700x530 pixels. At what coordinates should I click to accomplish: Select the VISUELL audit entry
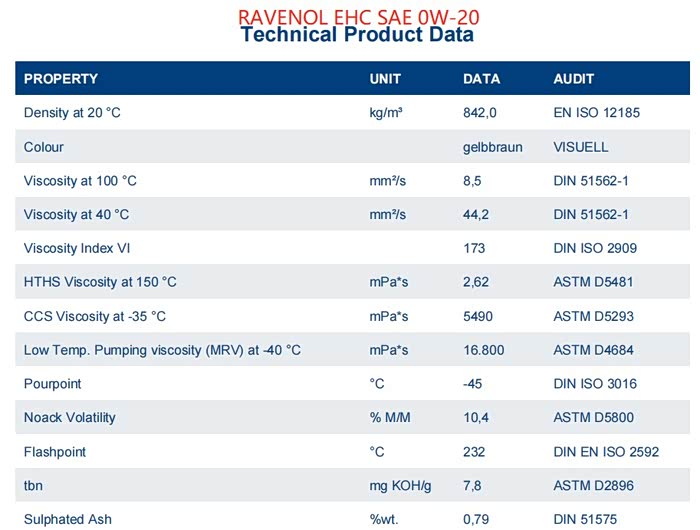(x=581, y=147)
